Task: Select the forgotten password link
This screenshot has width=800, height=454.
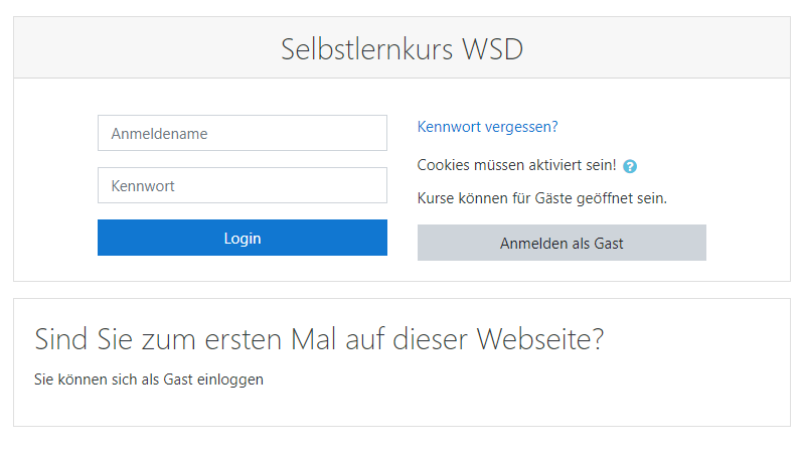Action: pos(487,127)
